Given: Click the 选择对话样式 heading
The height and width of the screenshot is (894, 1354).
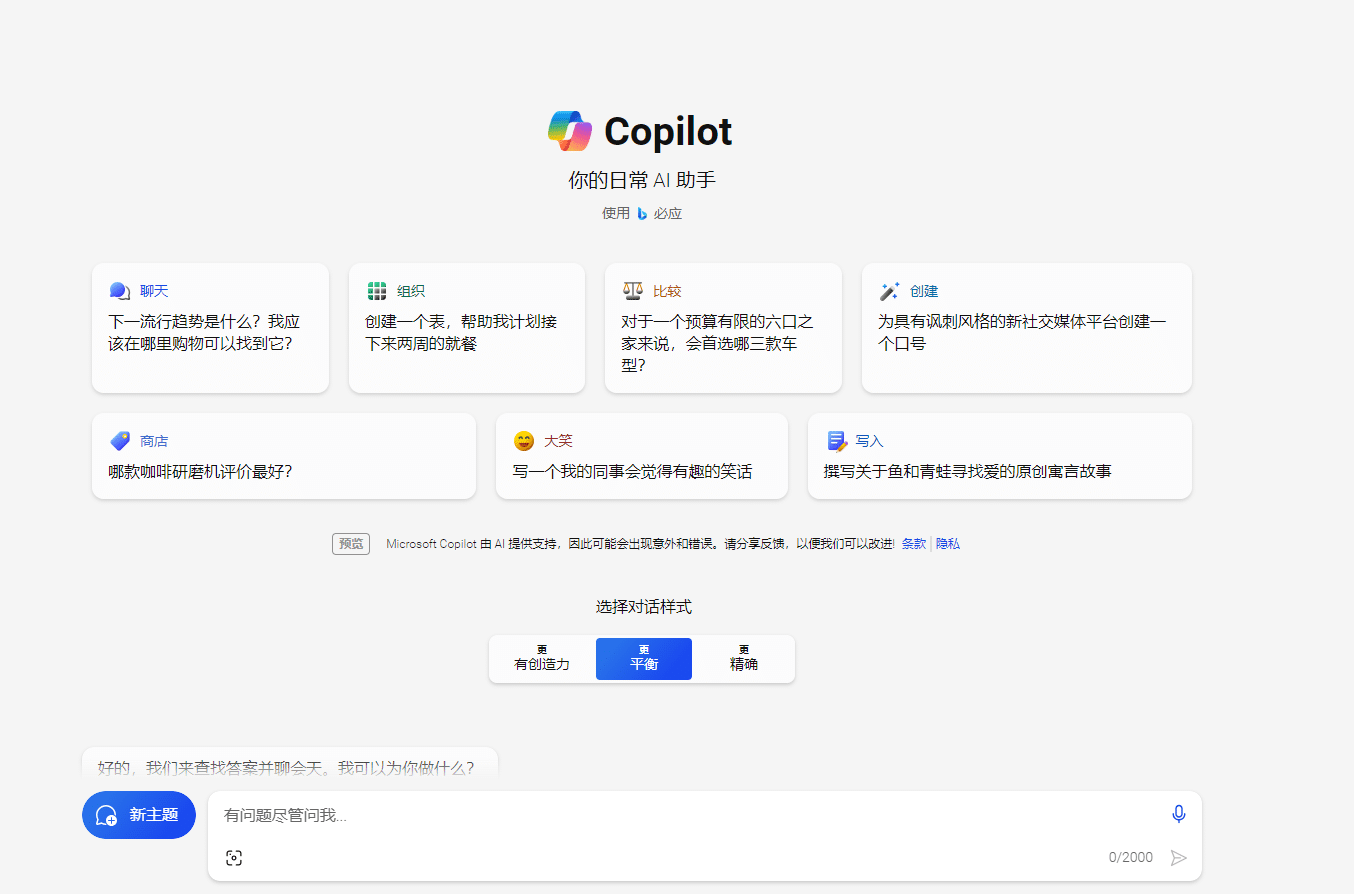Looking at the screenshot, I should pyautogui.click(x=644, y=607).
